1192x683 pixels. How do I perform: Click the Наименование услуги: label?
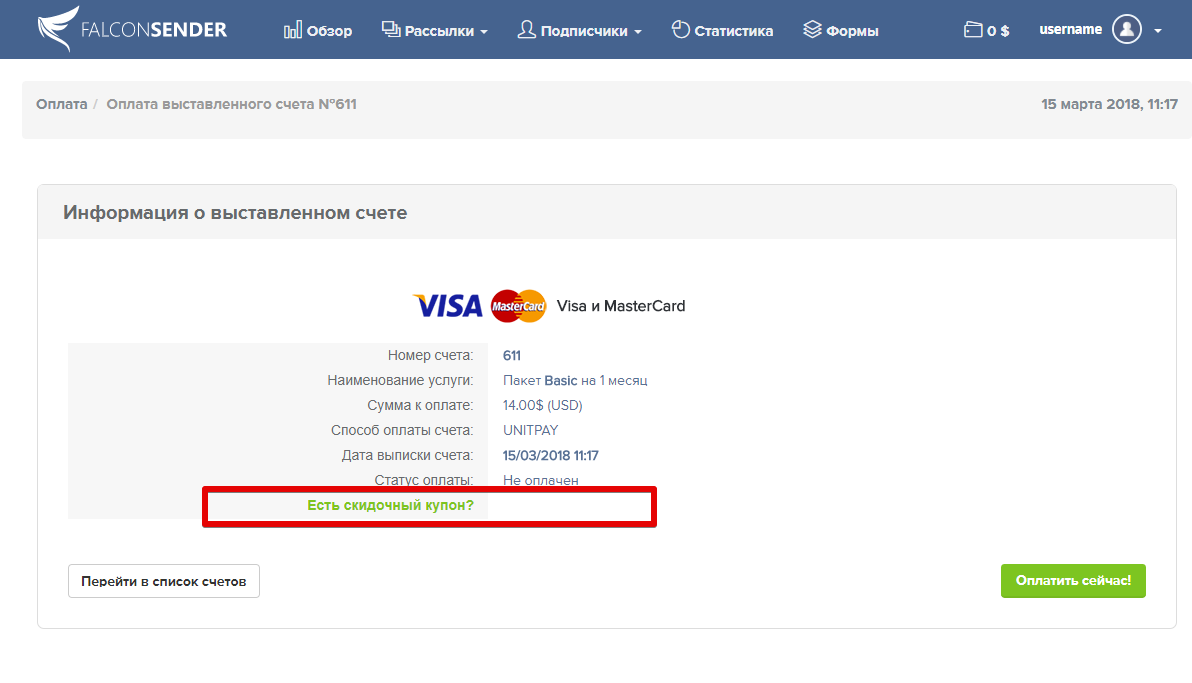(400, 380)
